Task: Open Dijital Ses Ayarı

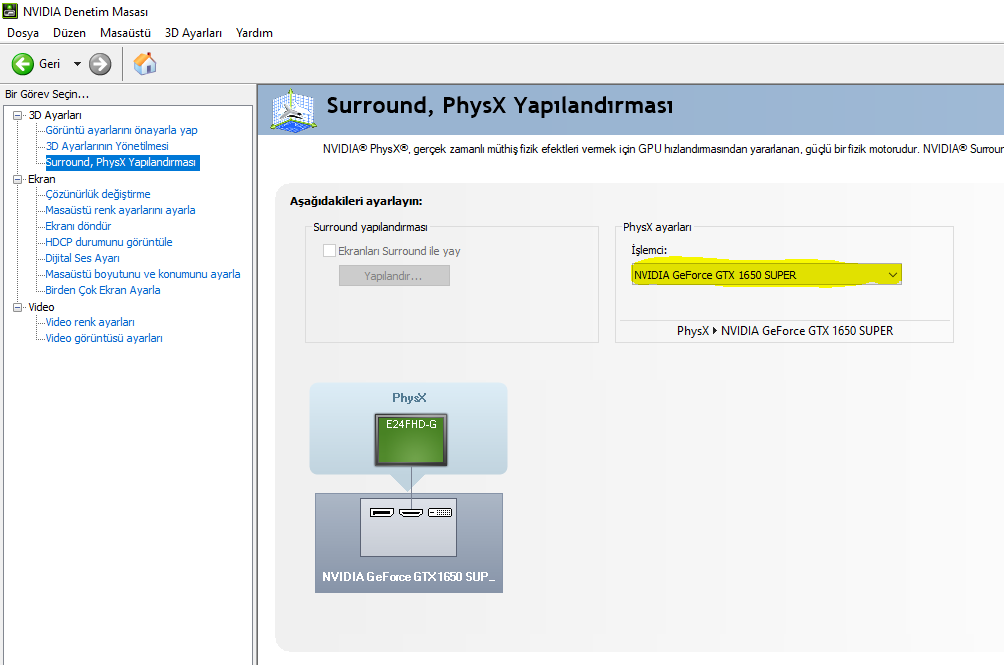Action: [x=83, y=258]
